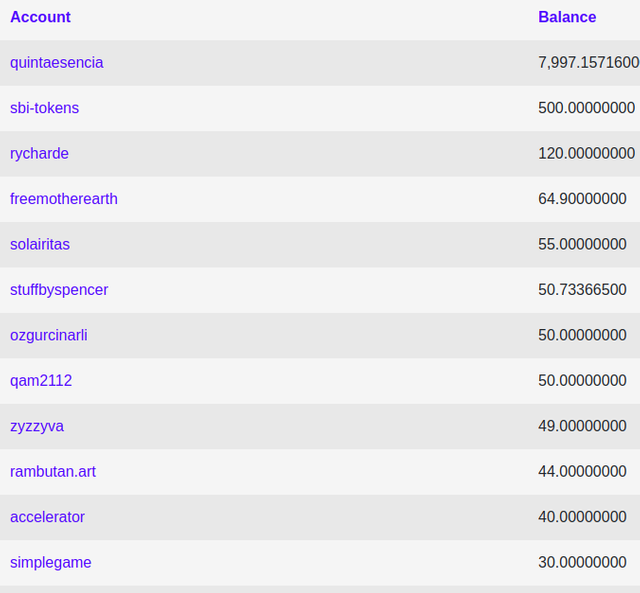Open the zyzzyva account link

pos(37,426)
